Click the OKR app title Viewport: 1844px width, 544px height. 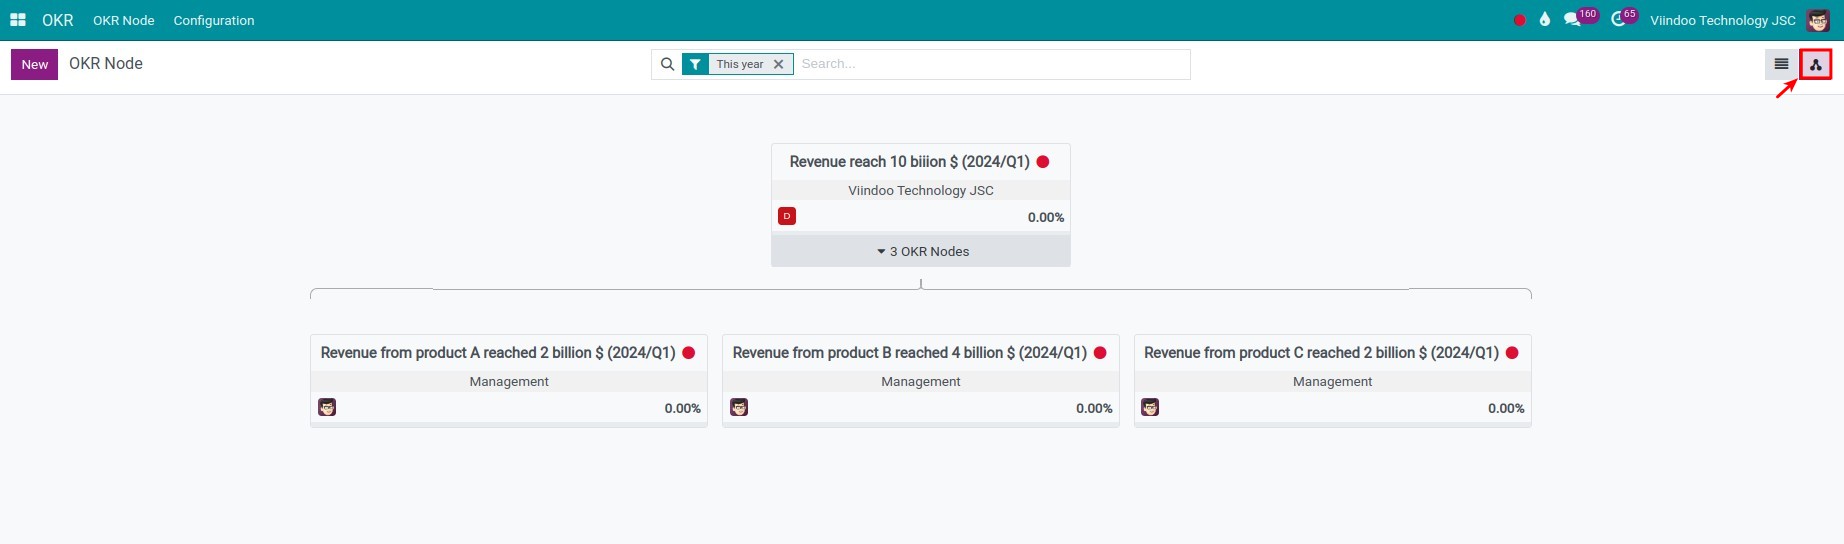tap(58, 20)
